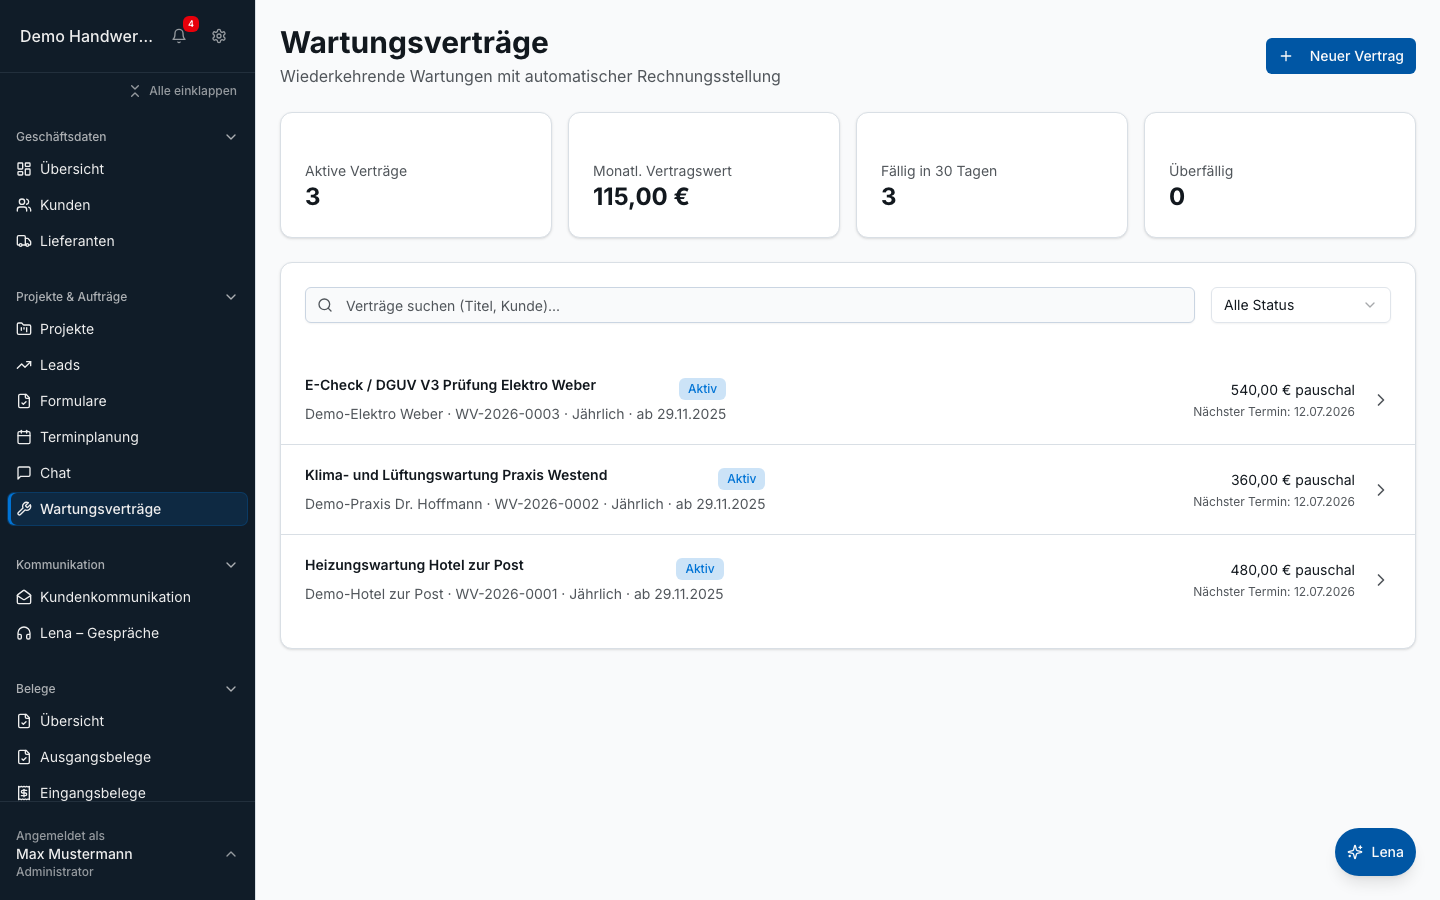Open Lieferanten in sidebar
Screen dimensions: 1440x900
[x=127, y=241]
